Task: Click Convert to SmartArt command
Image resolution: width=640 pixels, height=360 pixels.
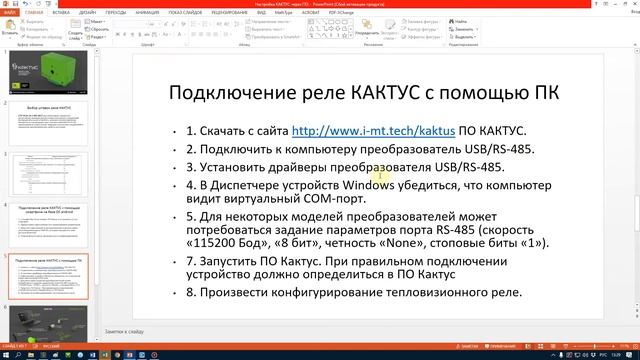Action: [274, 37]
